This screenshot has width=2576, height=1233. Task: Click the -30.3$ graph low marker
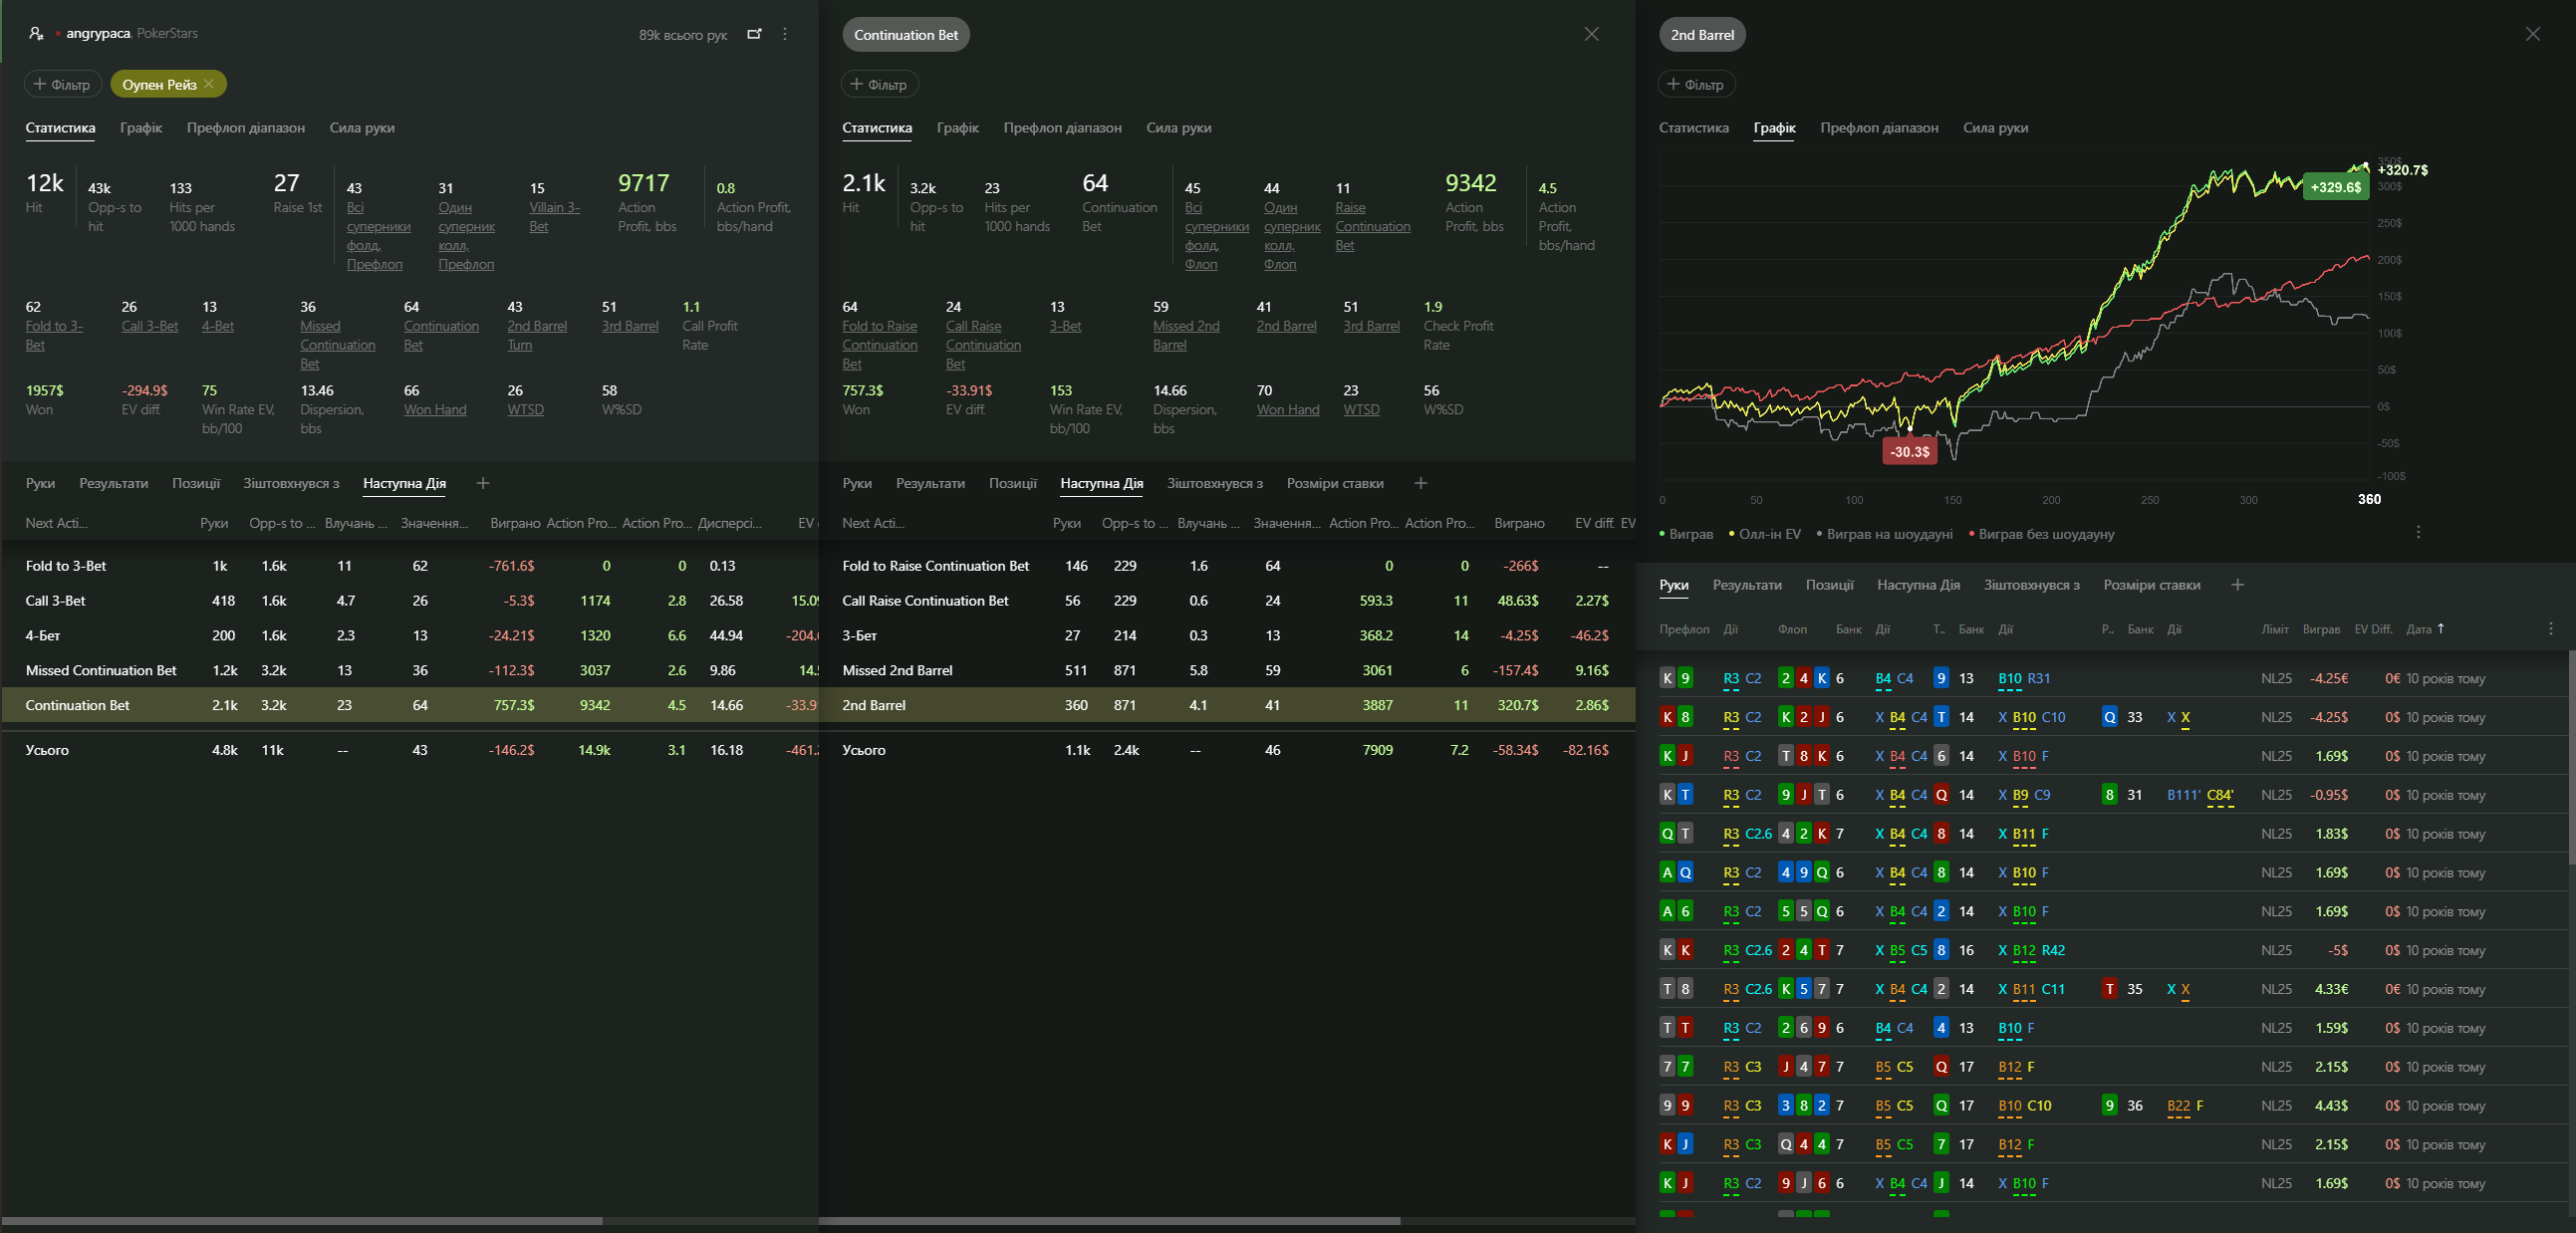(1909, 452)
